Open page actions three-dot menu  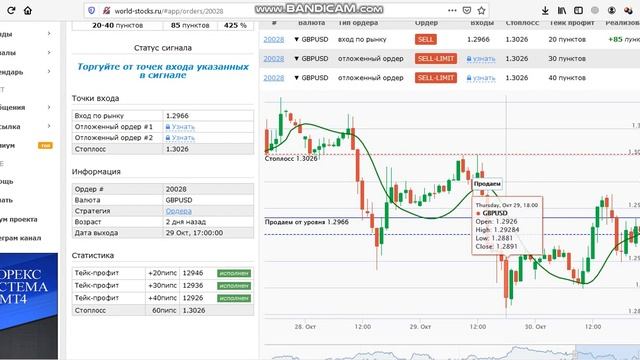click(x=452, y=11)
